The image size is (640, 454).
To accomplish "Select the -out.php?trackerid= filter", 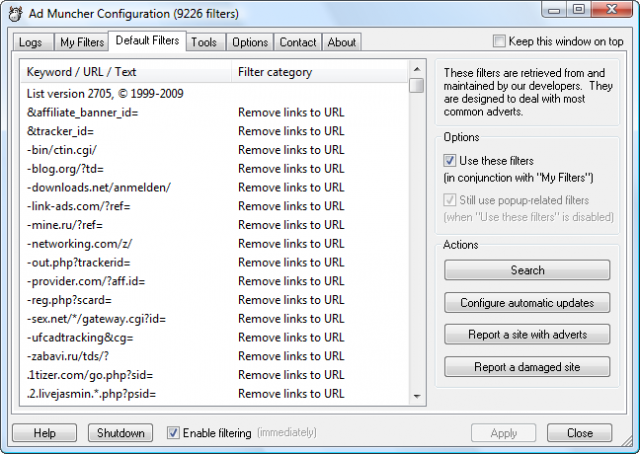I will (214, 263).
